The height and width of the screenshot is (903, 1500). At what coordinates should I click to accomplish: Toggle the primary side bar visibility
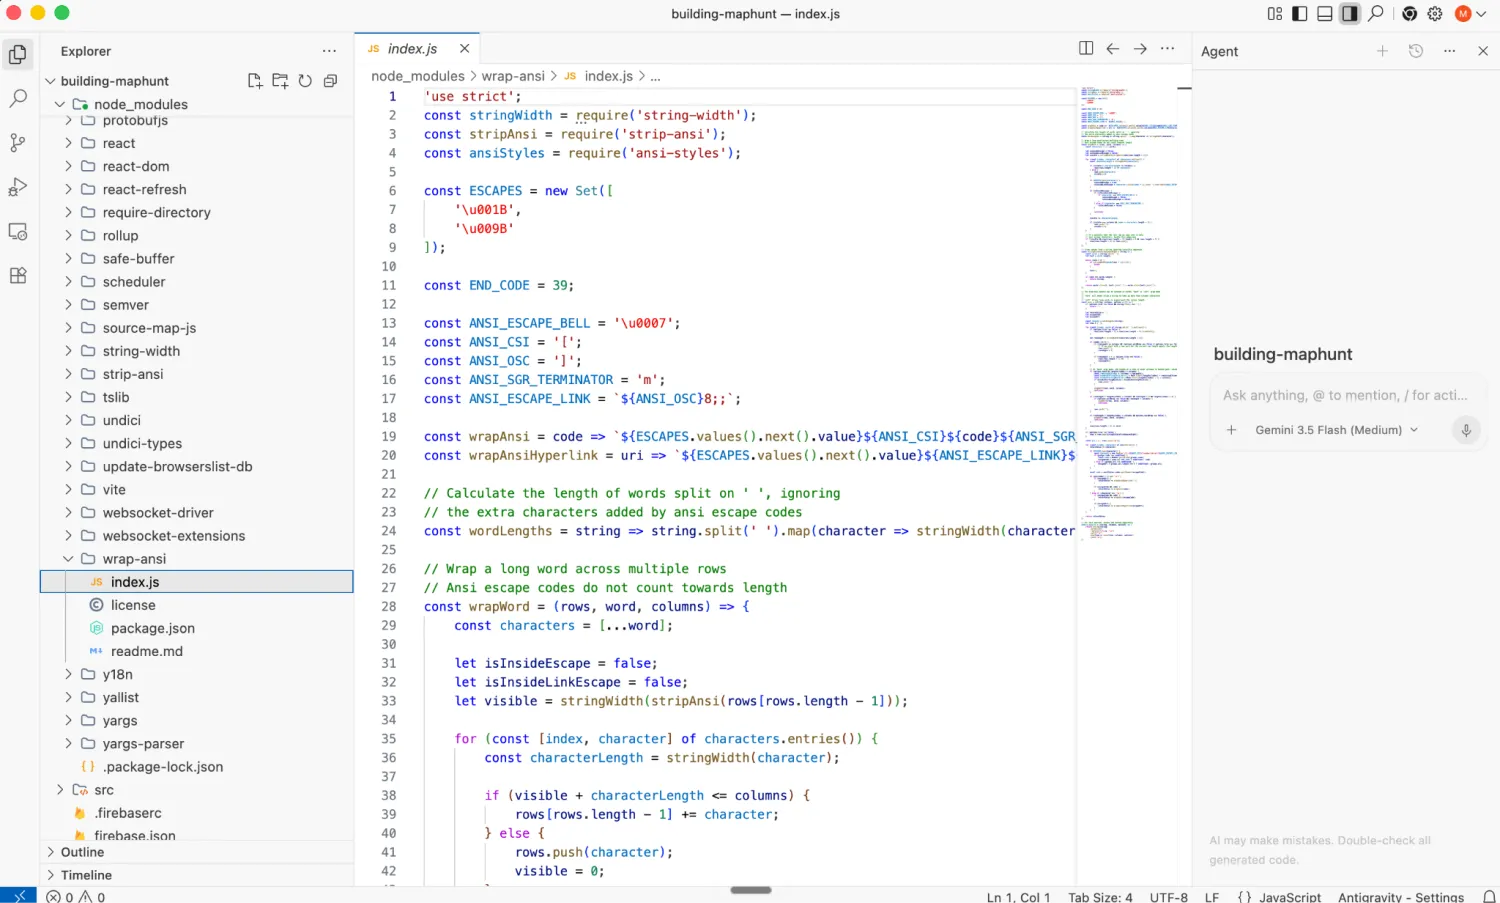click(x=1300, y=13)
